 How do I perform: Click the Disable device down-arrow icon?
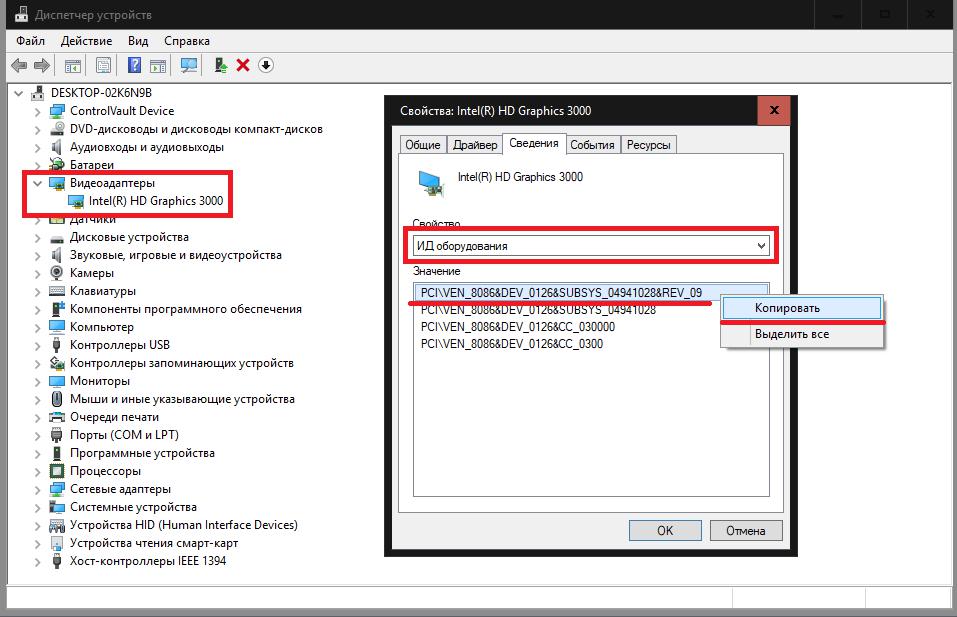[266, 65]
